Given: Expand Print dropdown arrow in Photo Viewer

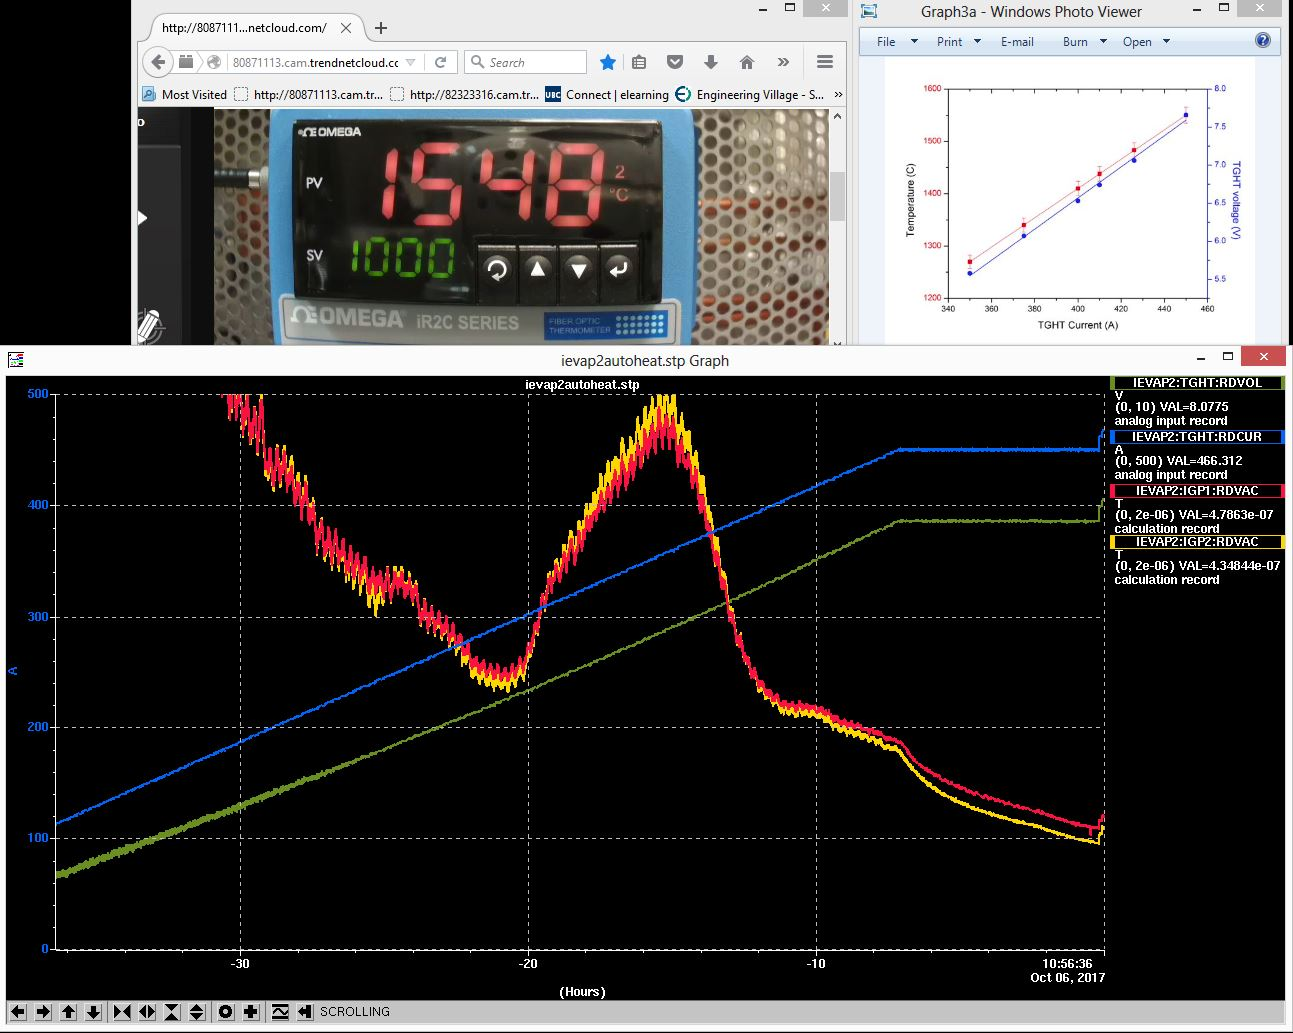Looking at the screenshot, I should point(977,42).
